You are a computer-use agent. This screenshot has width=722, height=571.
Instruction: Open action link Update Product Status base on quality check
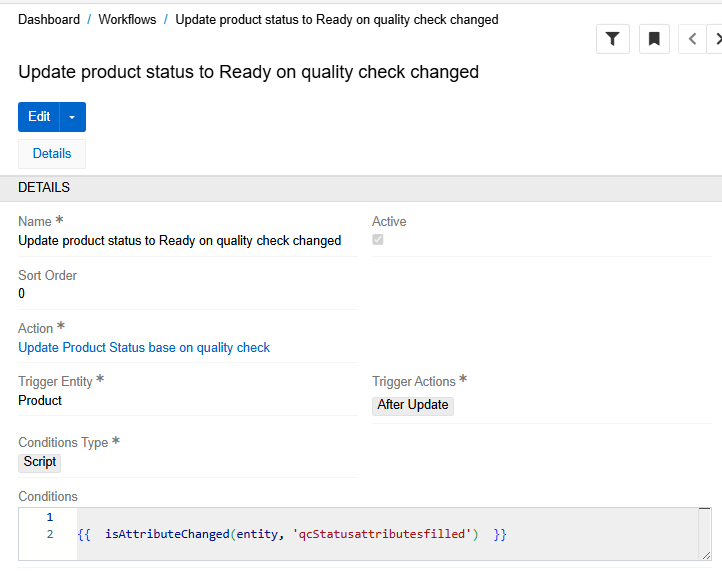pyautogui.click(x=144, y=347)
